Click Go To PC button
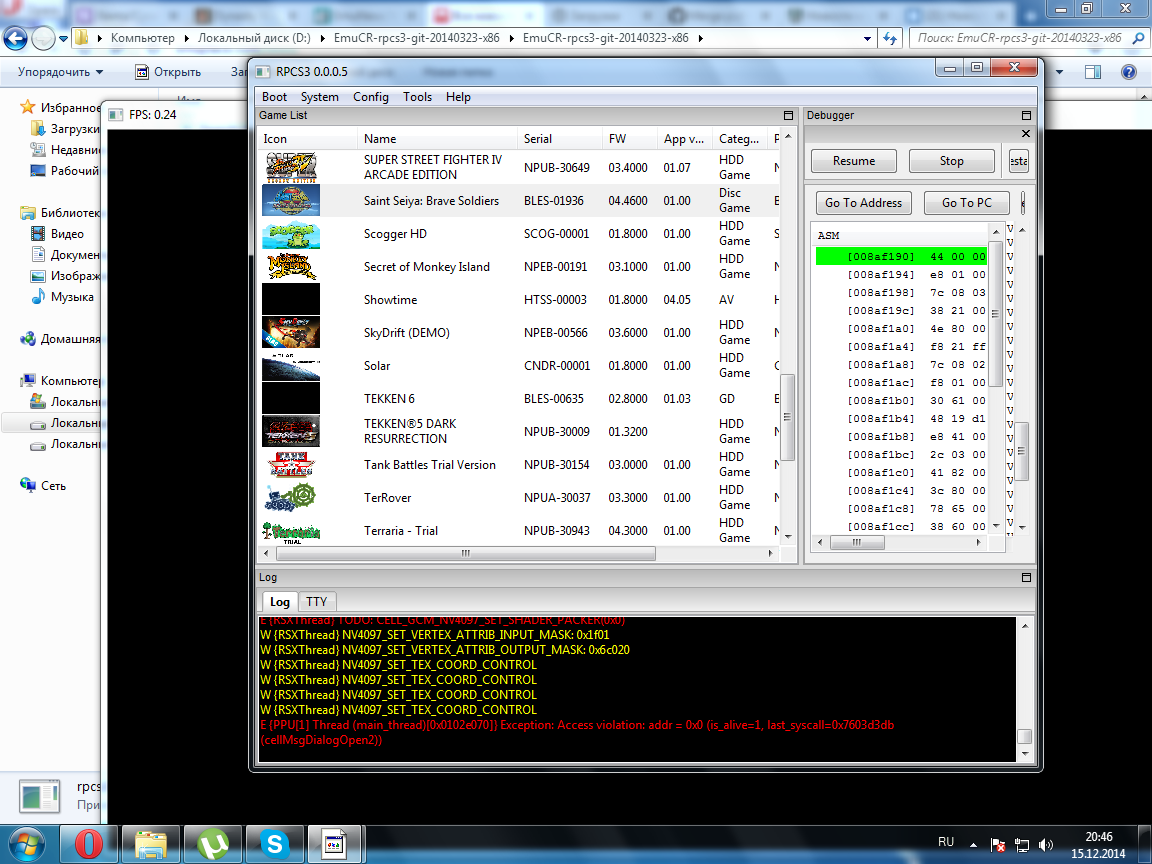 point(966,203)
